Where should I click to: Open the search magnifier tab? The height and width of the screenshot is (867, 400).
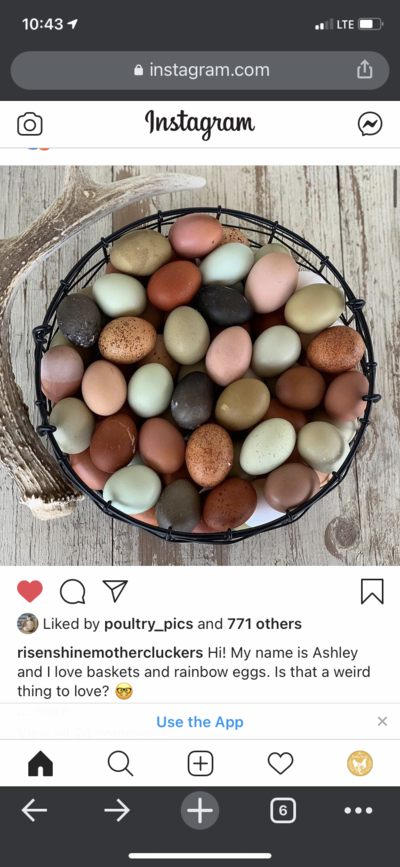click(x=120, y=764)
